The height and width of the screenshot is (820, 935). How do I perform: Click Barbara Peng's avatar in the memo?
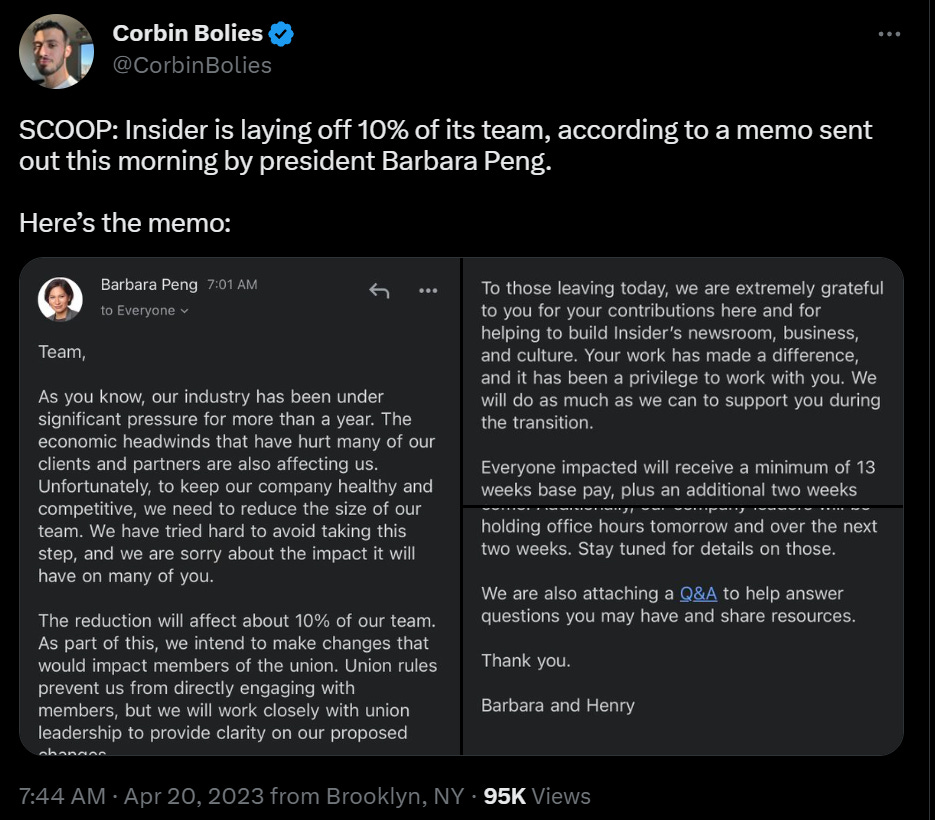[x=60, y=299]
